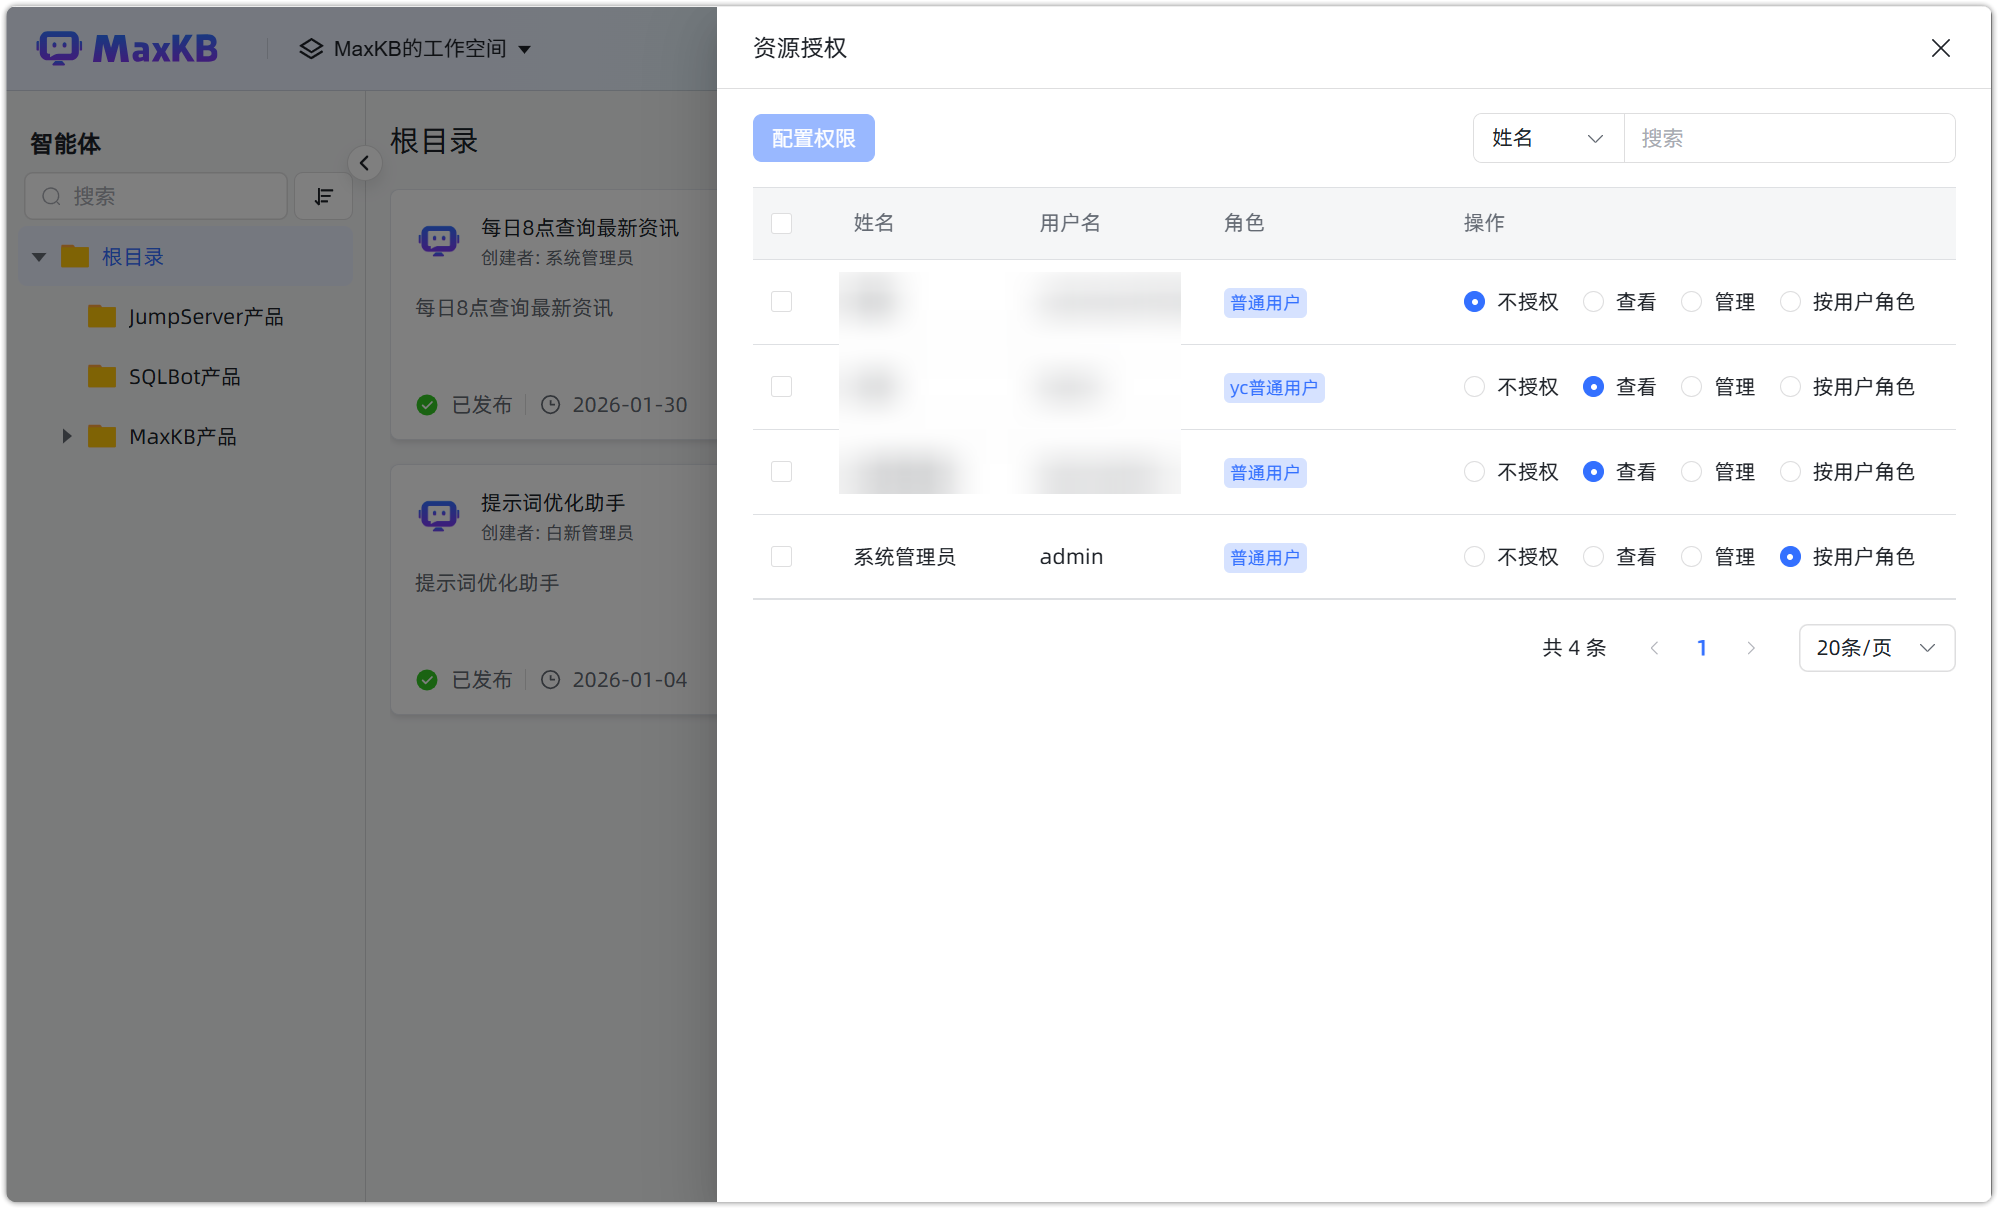Expand the MaxKB产品 folder in the tree
Image resolution: width=1998 pixels, height=1208 pixels.
pos(65,435)
